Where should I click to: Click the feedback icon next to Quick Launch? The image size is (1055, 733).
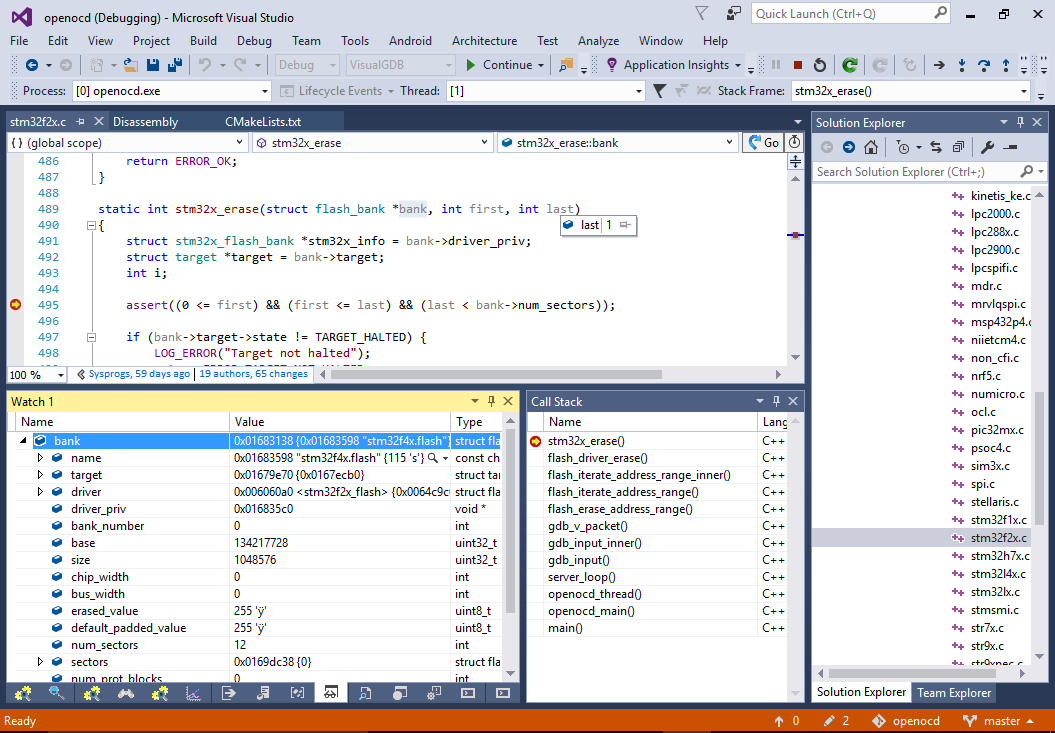[733, 13]
